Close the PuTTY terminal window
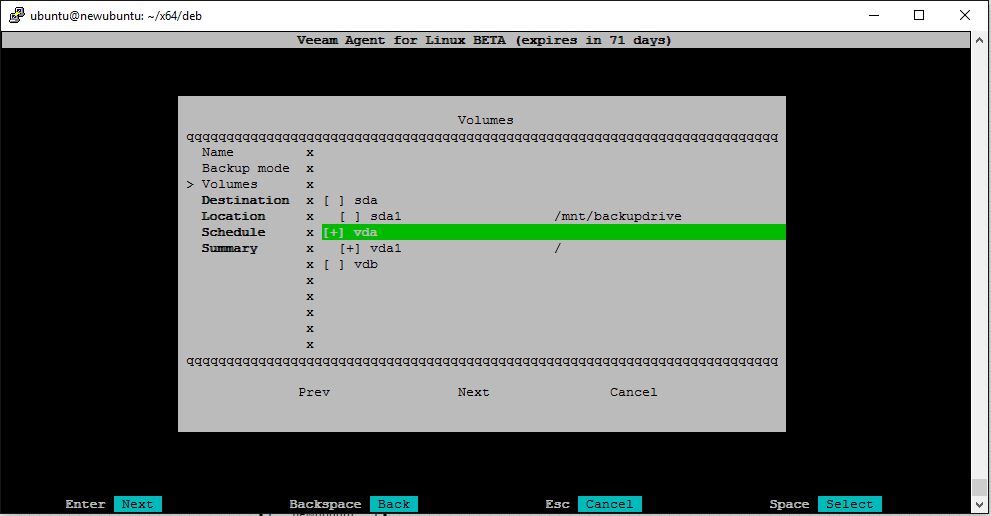 [x=965, y=15]
